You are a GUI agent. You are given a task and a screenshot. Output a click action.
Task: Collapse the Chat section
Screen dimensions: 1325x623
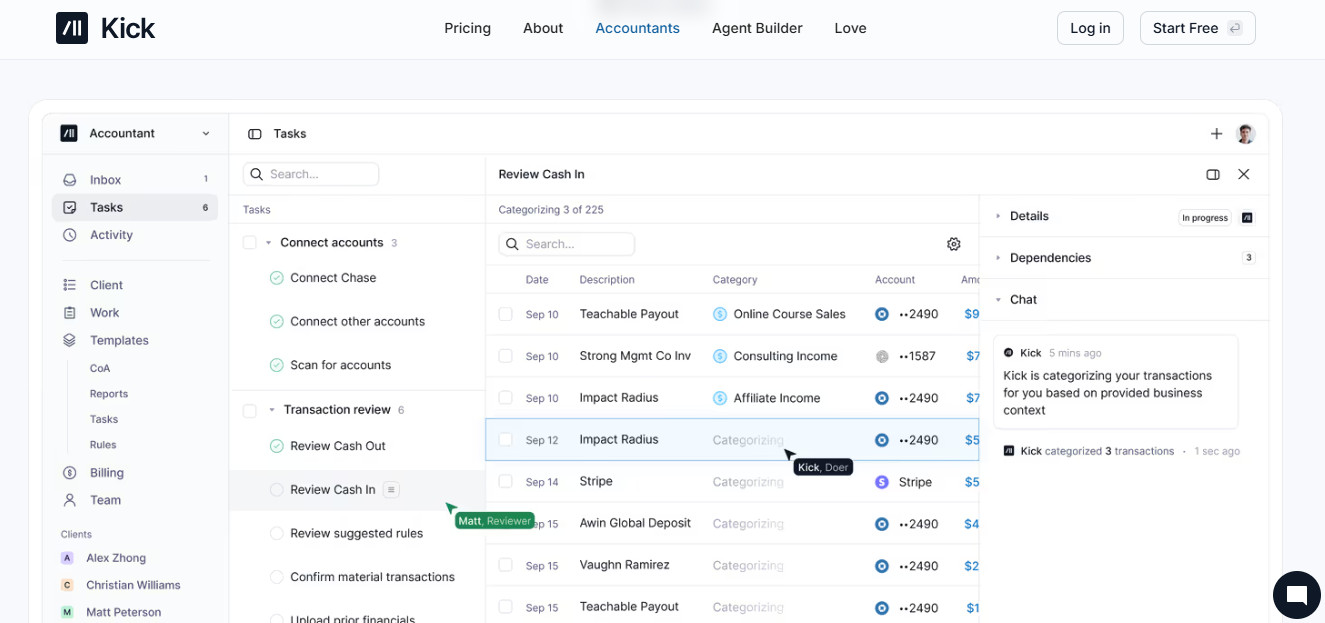pos(998,300)
